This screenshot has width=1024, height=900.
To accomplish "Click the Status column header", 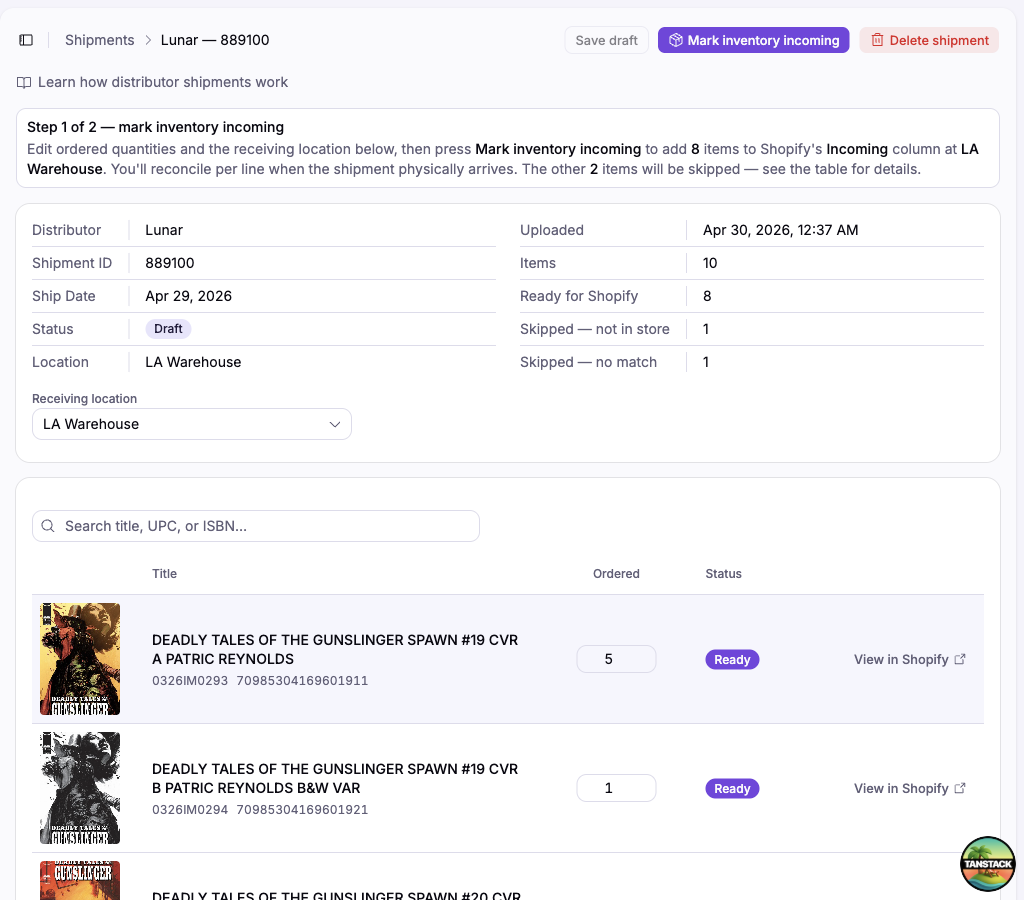I will click(x=723, y=573).
